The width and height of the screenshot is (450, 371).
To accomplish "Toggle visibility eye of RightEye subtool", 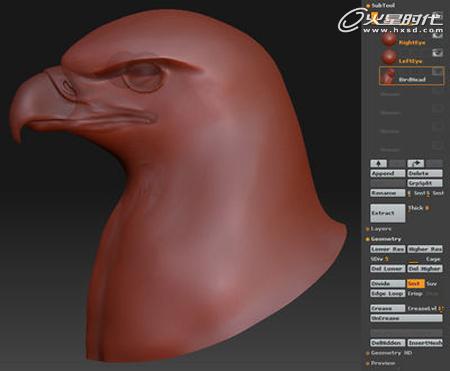I will (438, 34).
